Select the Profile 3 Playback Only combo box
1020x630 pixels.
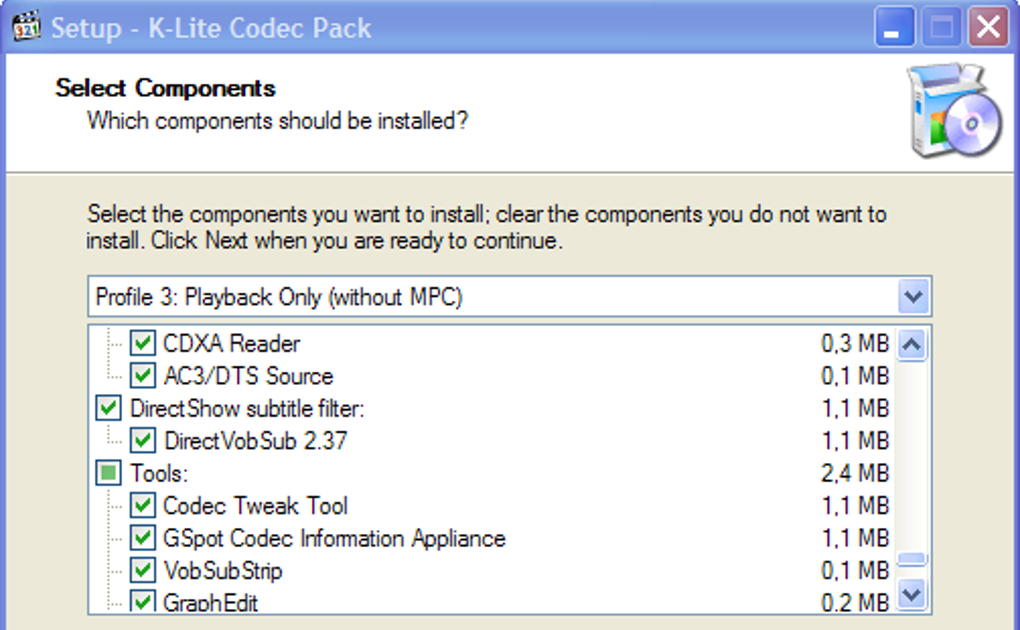click(509, 297)
